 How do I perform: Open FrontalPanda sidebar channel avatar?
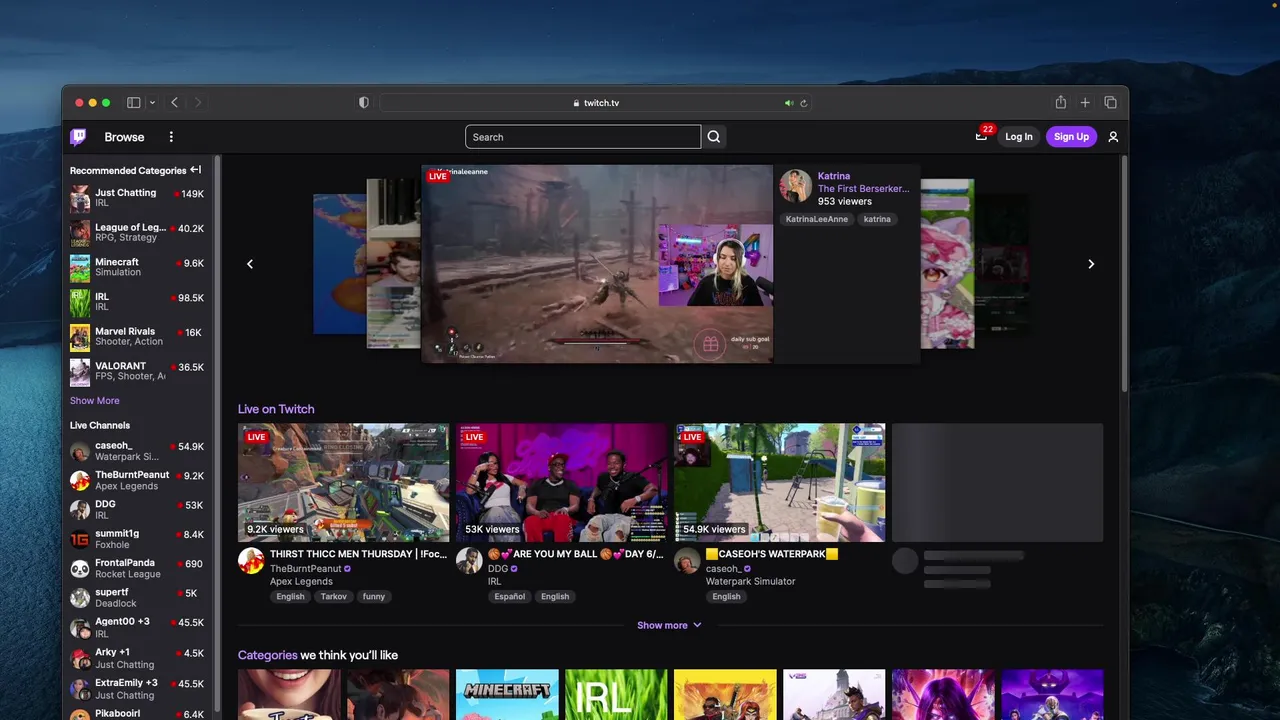click(80, 569)
